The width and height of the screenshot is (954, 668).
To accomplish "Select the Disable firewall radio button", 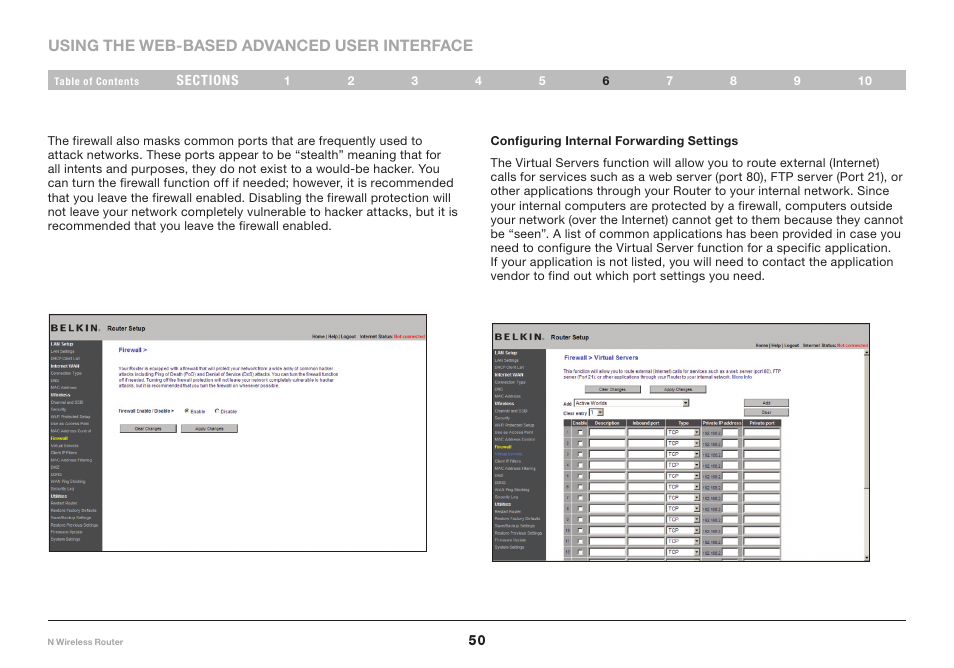I will click(217, 411).
